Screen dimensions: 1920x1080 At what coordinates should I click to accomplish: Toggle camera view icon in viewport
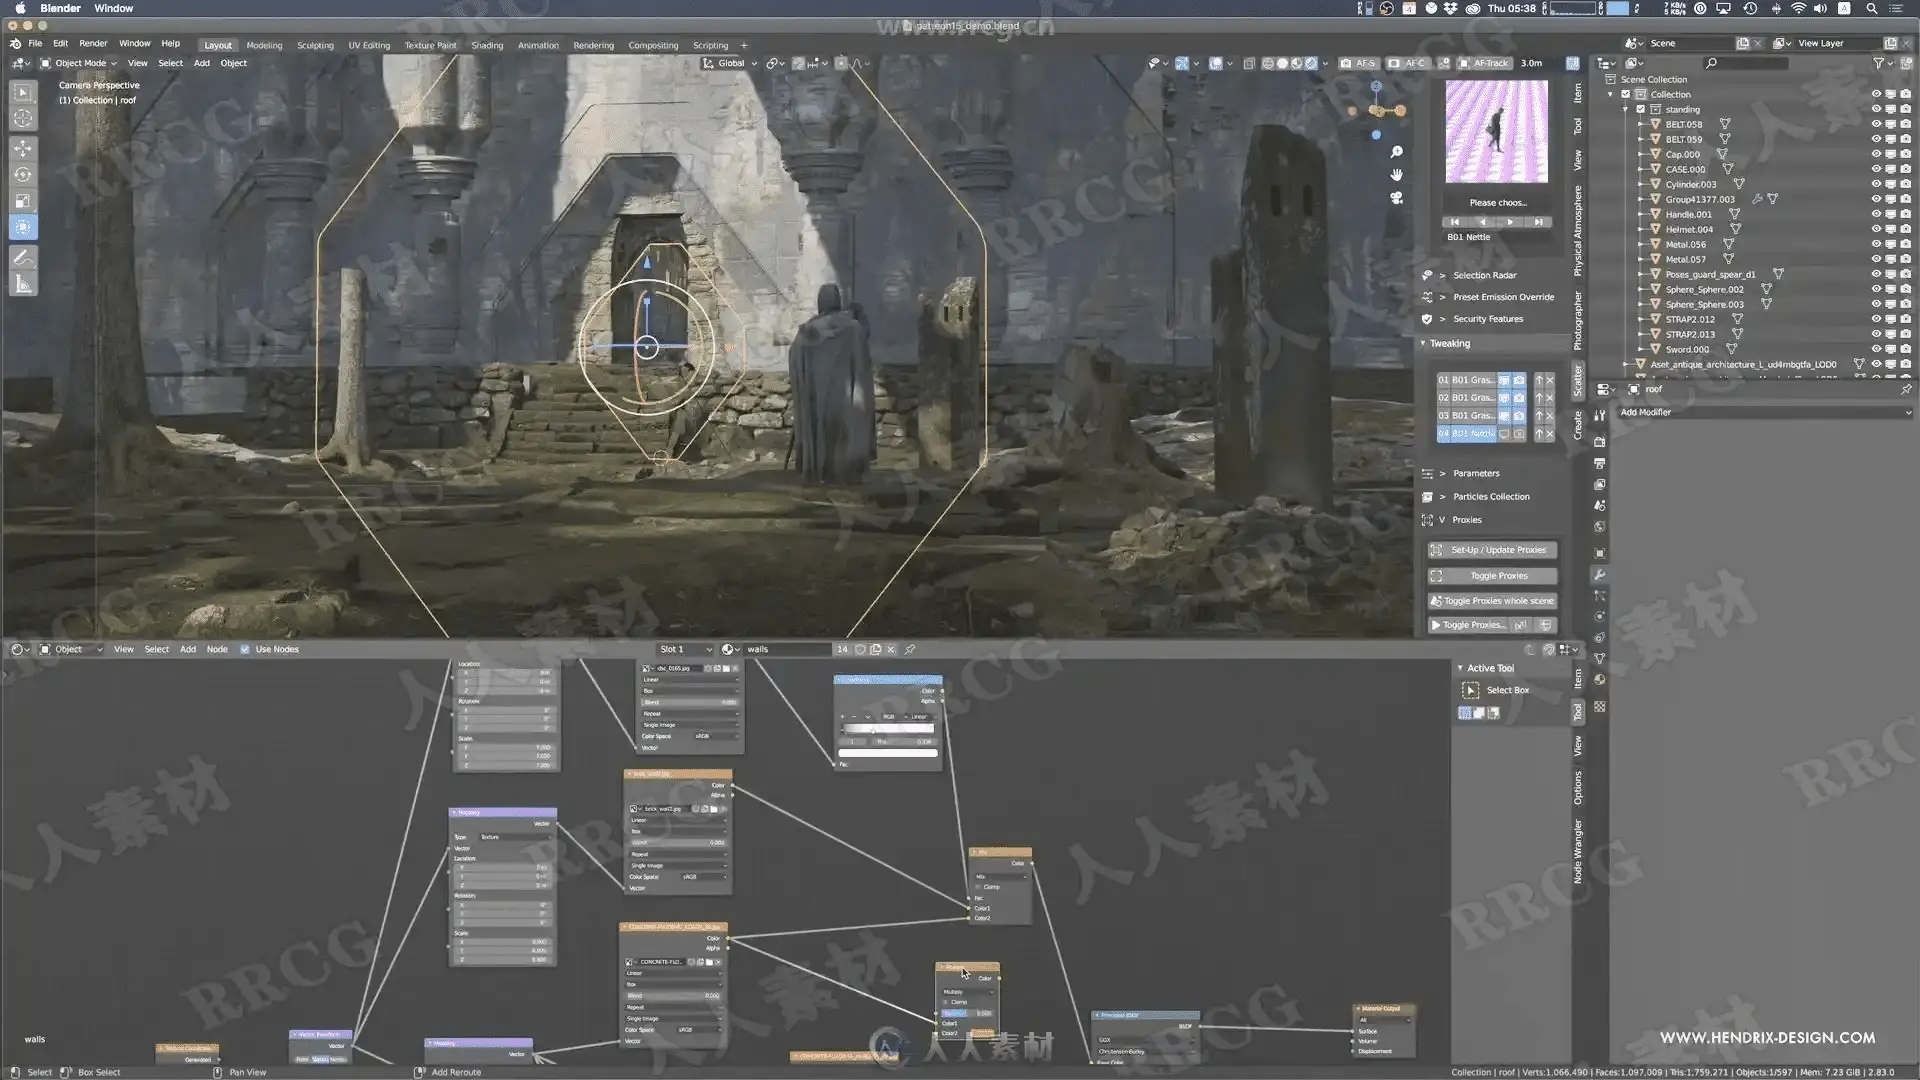pos(1397,198)
